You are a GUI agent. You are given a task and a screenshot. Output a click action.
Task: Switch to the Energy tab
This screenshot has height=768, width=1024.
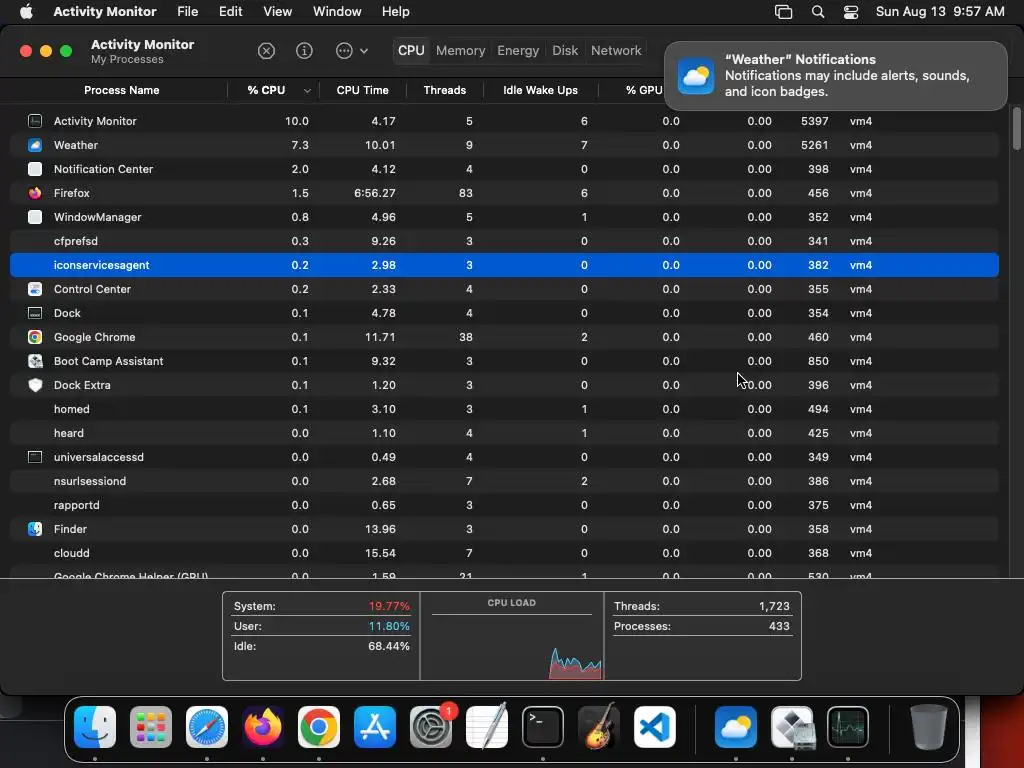click(x=518, y=51)
